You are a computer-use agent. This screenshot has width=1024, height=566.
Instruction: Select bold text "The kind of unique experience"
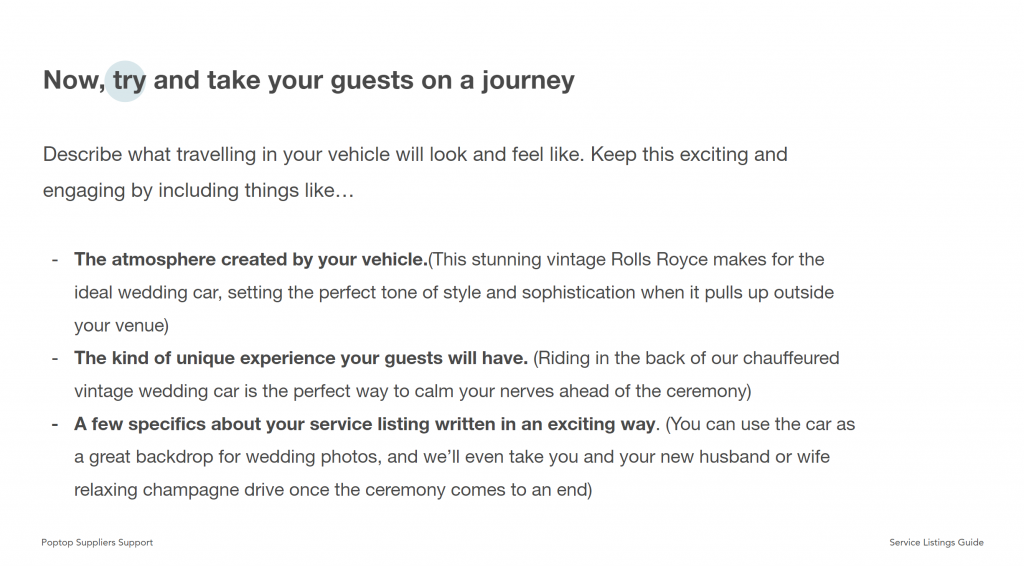(200, 358)
